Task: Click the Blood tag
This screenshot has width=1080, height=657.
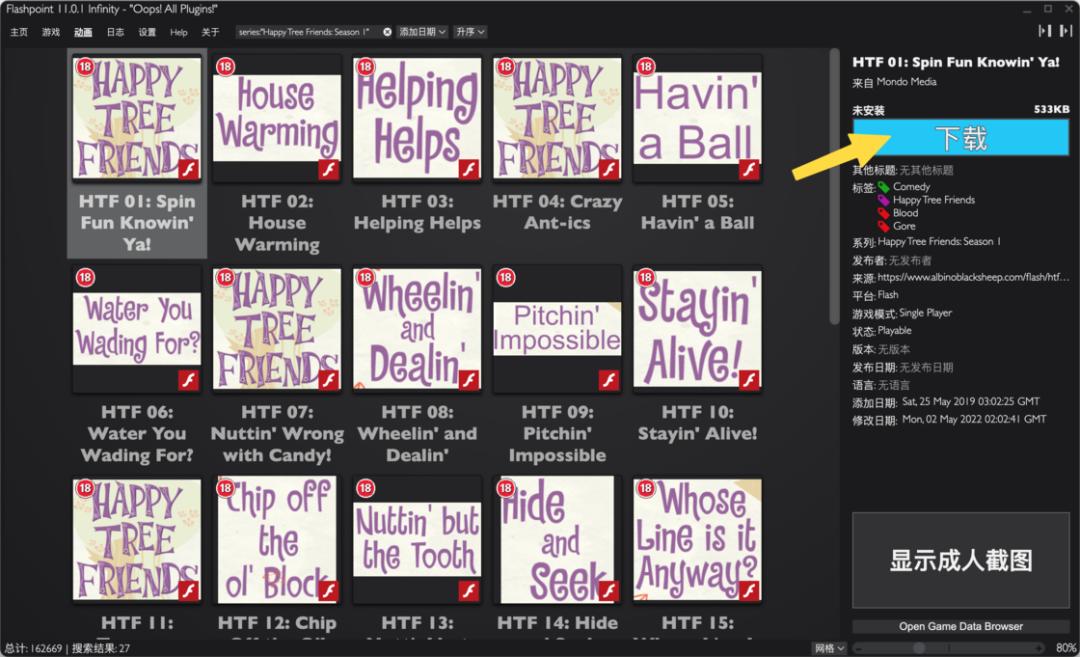Action: coord(906,213)
